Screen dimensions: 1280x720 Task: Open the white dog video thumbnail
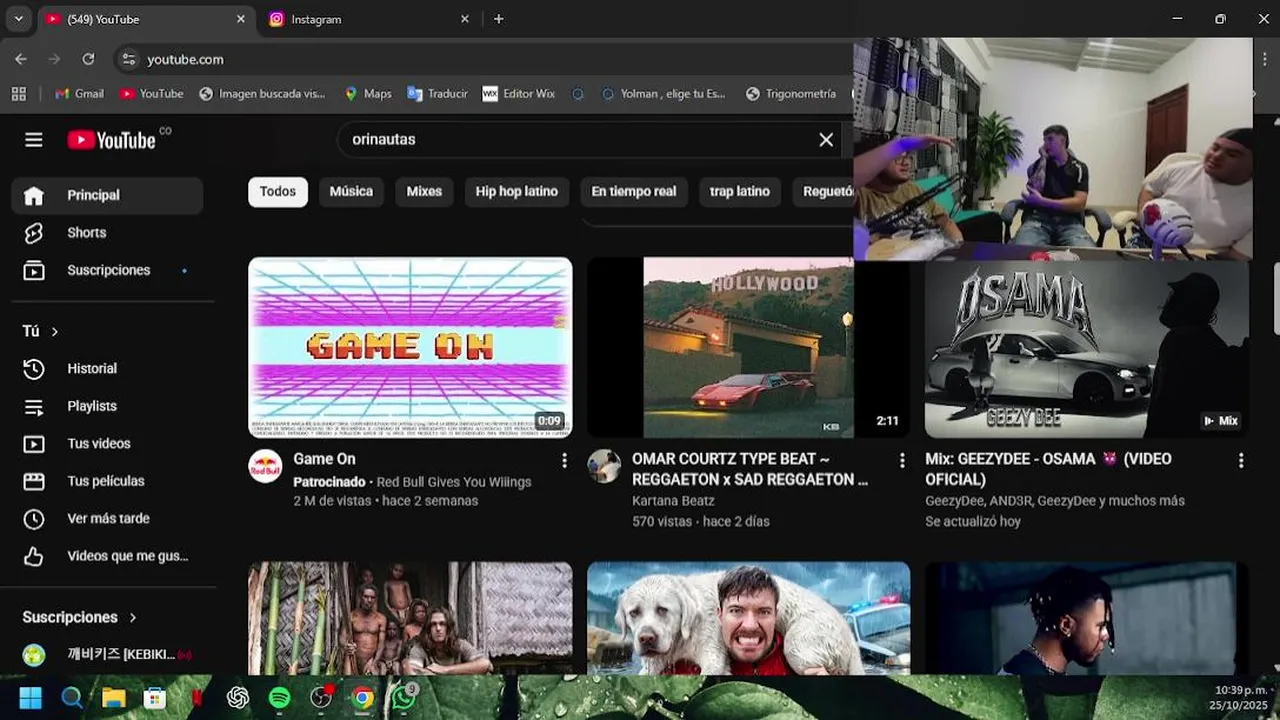coord(748,617)
